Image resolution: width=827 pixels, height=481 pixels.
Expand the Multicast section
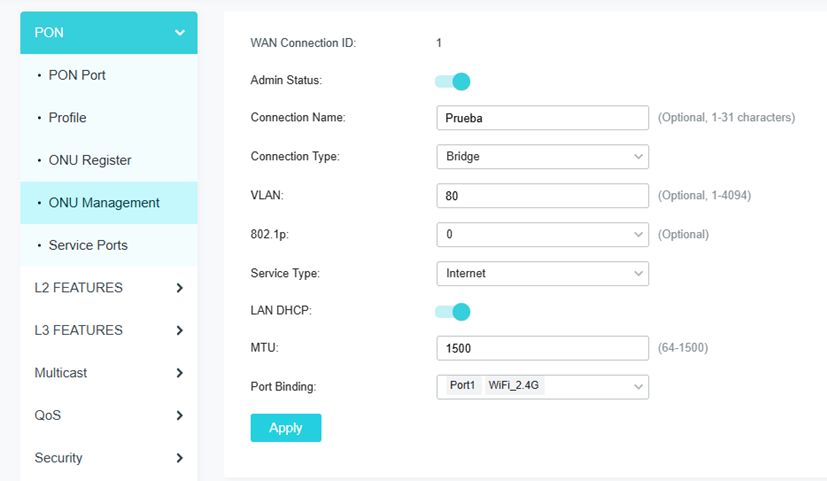[x=109, y=373]
